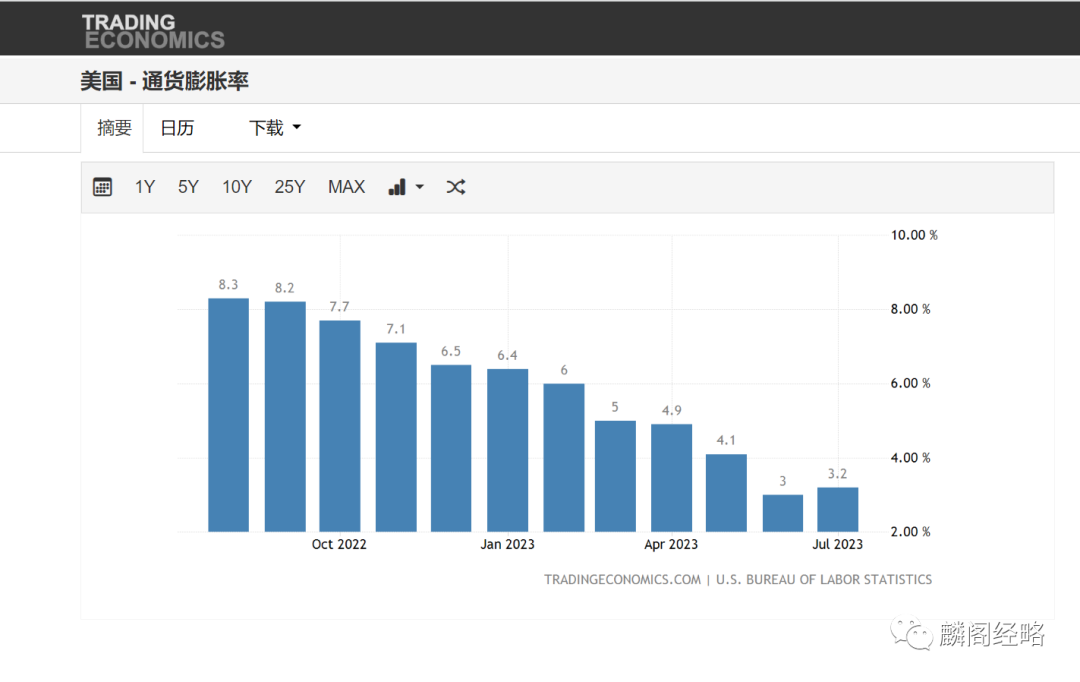1080x682 pixels.
Task: Click the 4.9 bar for Apr 2023
Action: [672, 478]
